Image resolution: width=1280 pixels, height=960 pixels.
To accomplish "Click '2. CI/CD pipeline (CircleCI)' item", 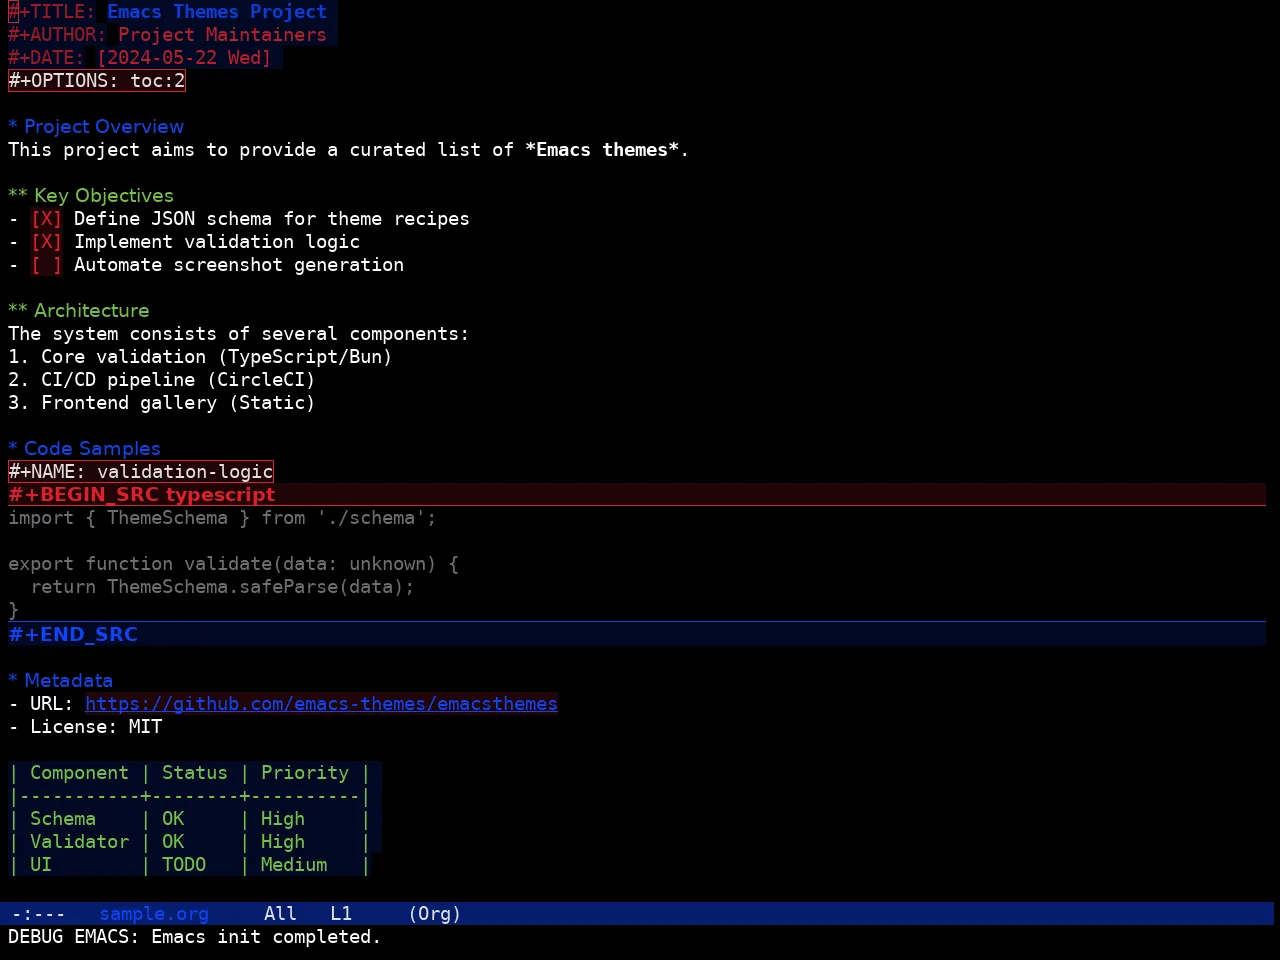I will [x=162, y=380].
